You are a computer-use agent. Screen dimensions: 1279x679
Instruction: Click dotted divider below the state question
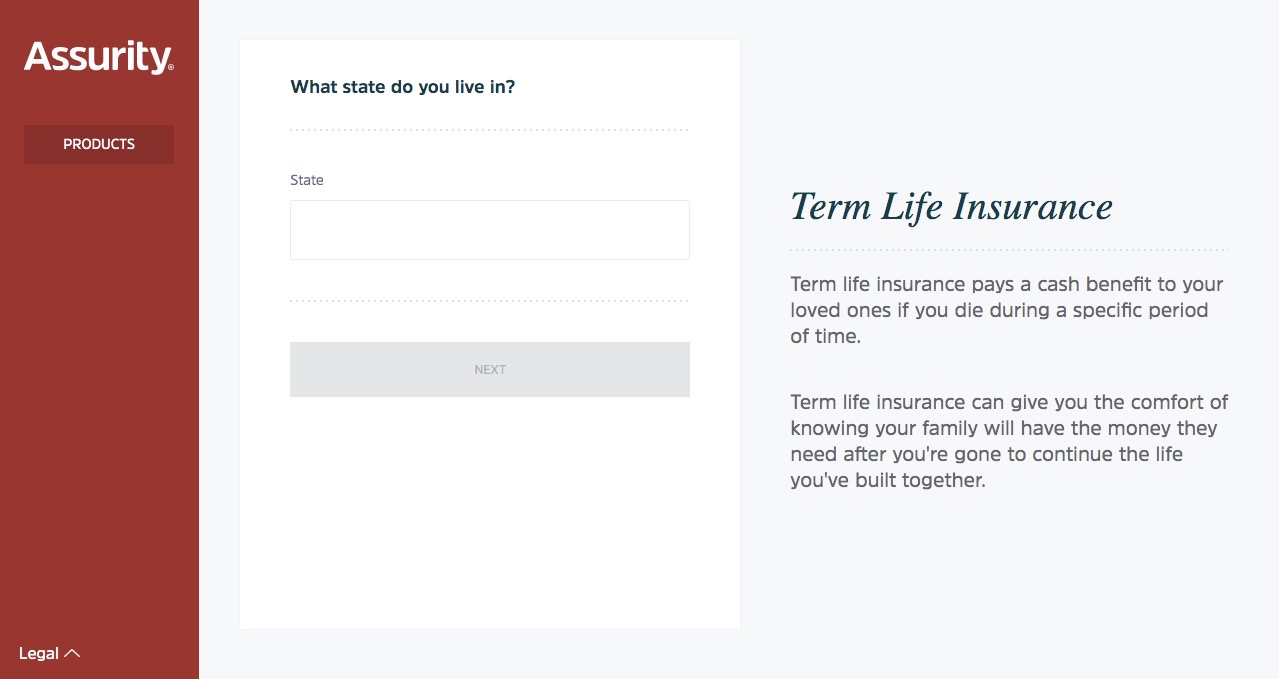click(489, 130)
